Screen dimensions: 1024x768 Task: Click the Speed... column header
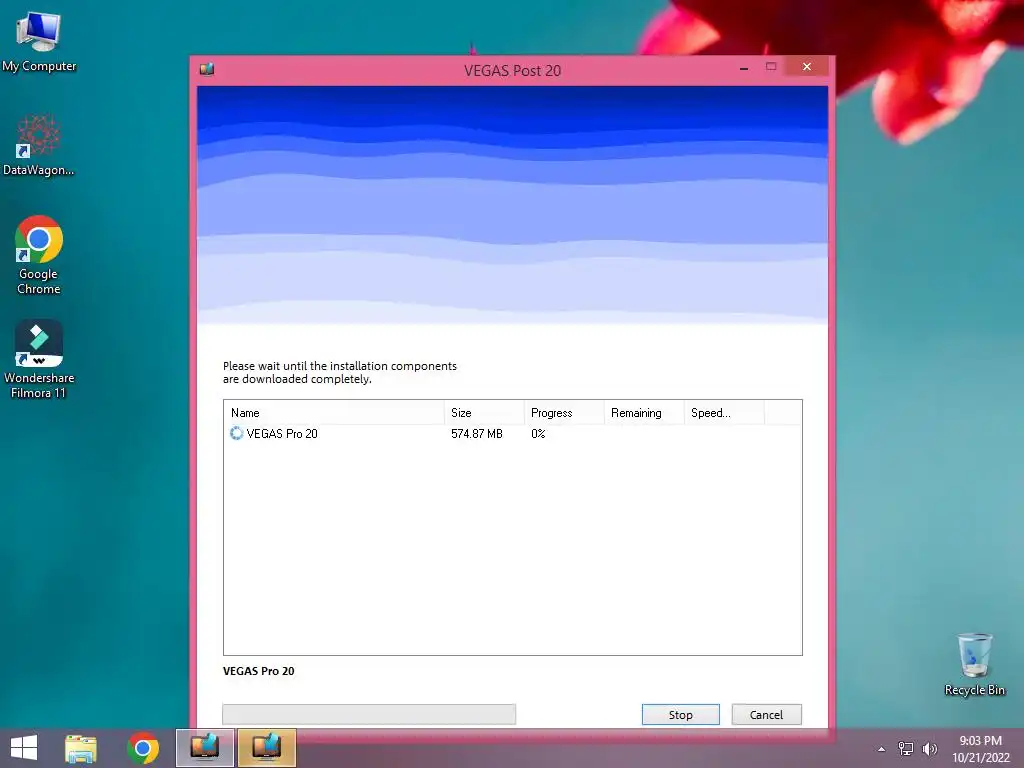724,413
